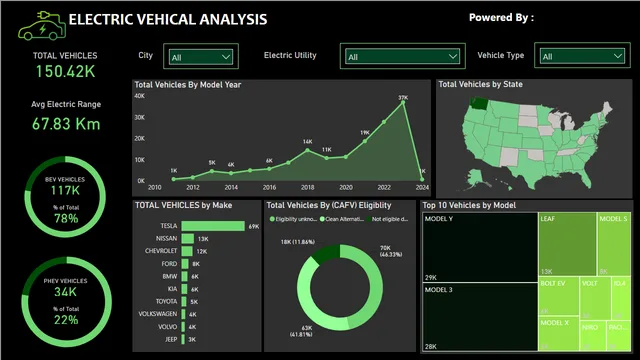Screen dimensions: 640x360
Task: Click the NISSAN 13K bar
Action: tap(188, 238)
